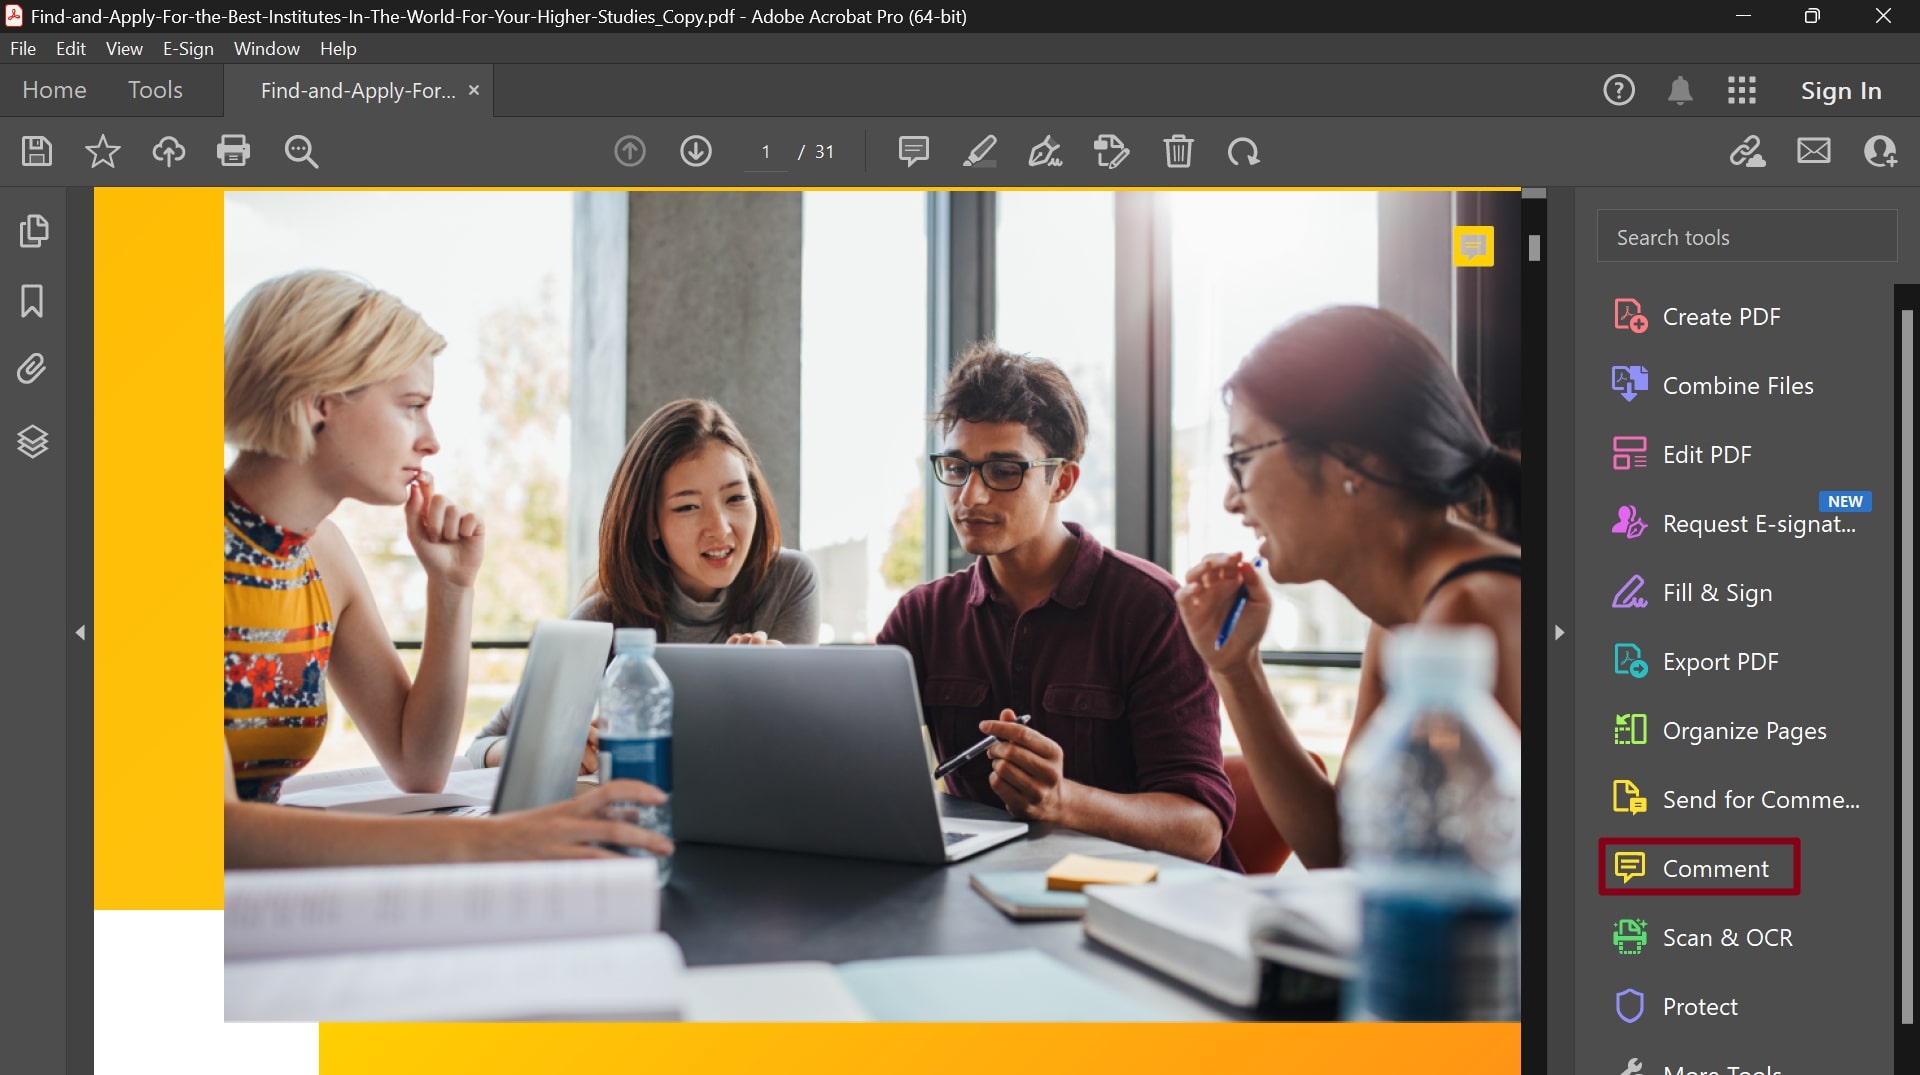Launch the Scan & OCR tool

1725,937
